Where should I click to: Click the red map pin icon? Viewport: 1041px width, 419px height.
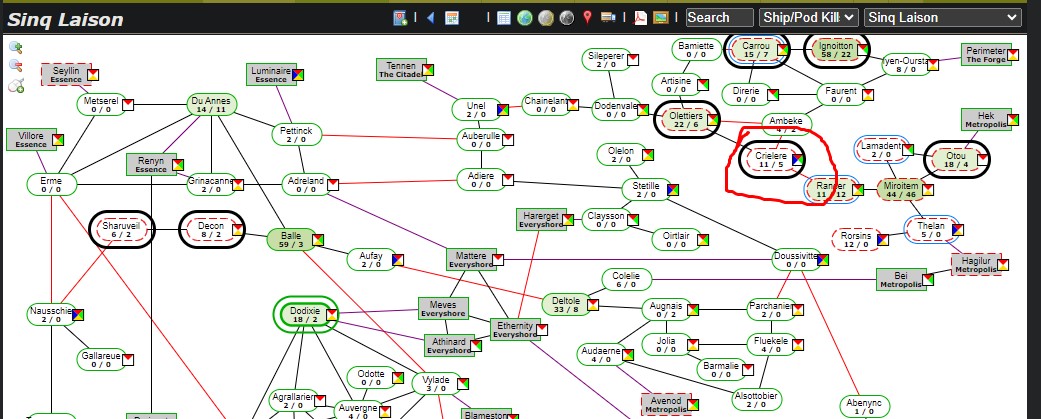[587, 18]
